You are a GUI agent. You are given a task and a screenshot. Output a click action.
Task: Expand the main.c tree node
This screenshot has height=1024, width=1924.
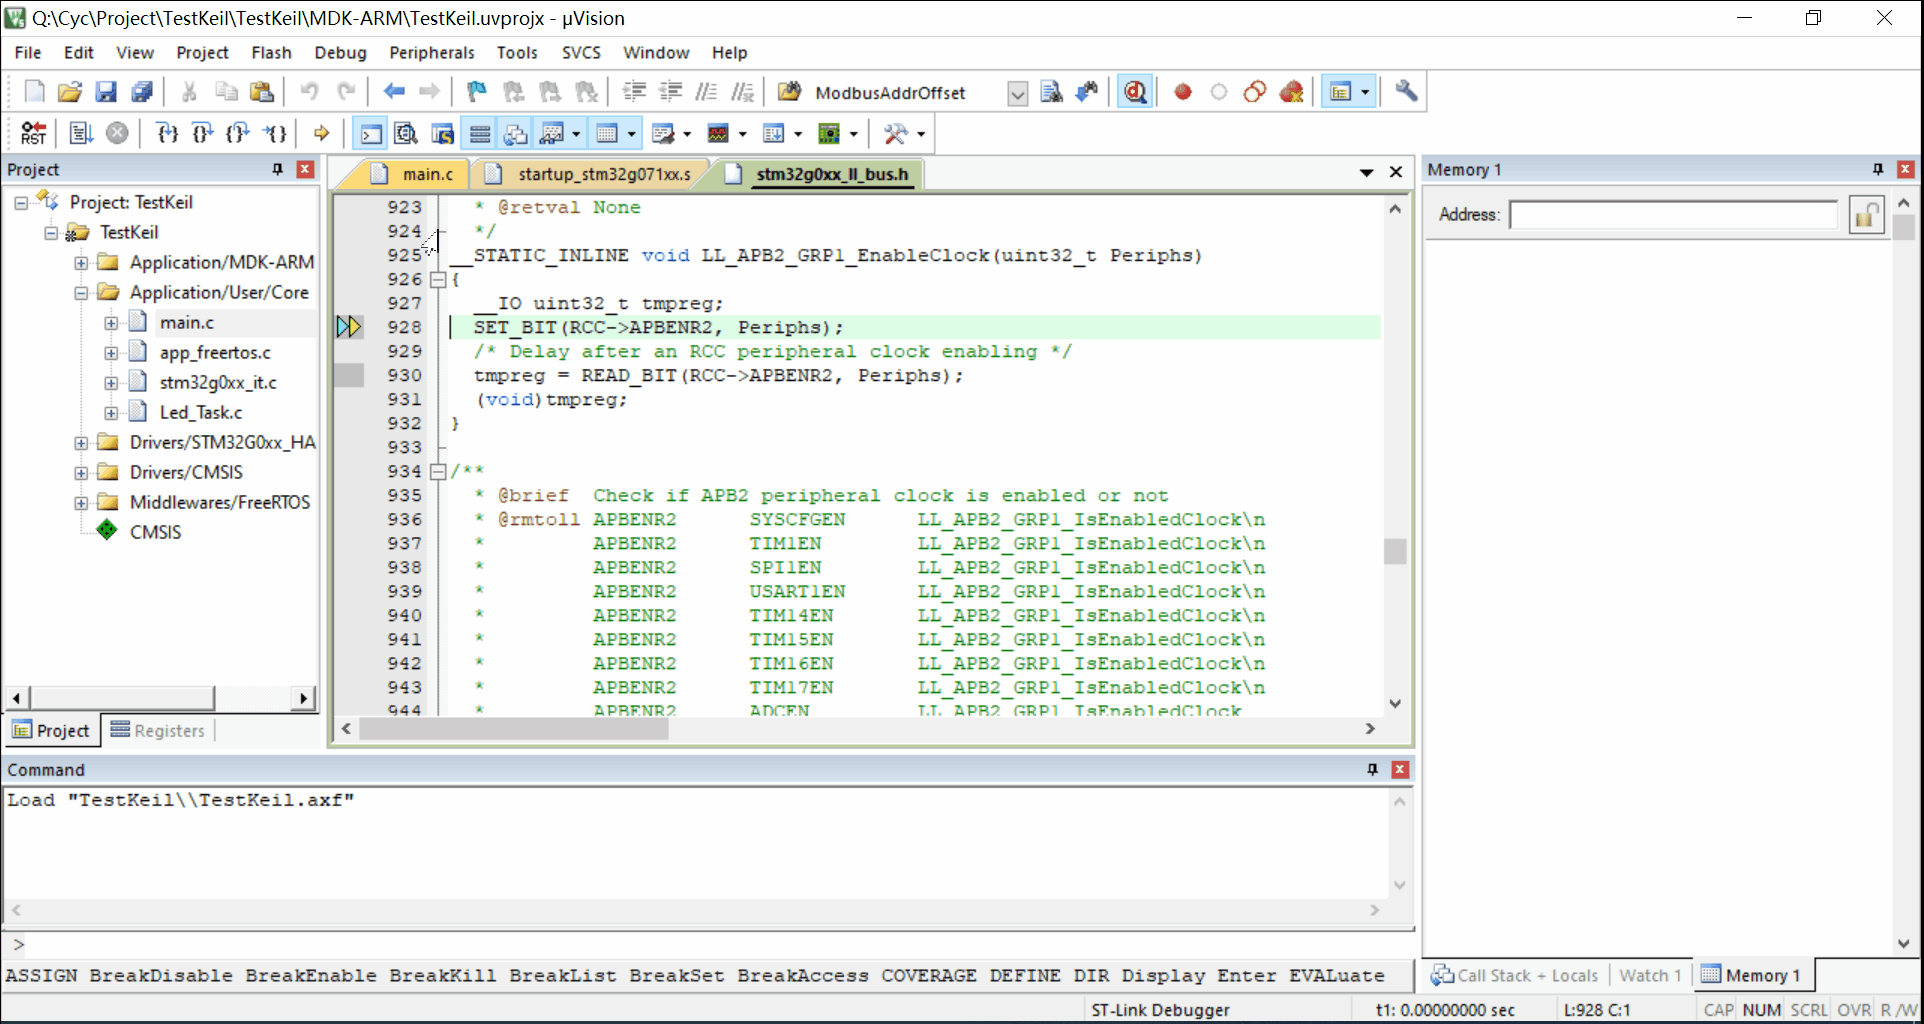pyautogui.click(x=111, y=323)
